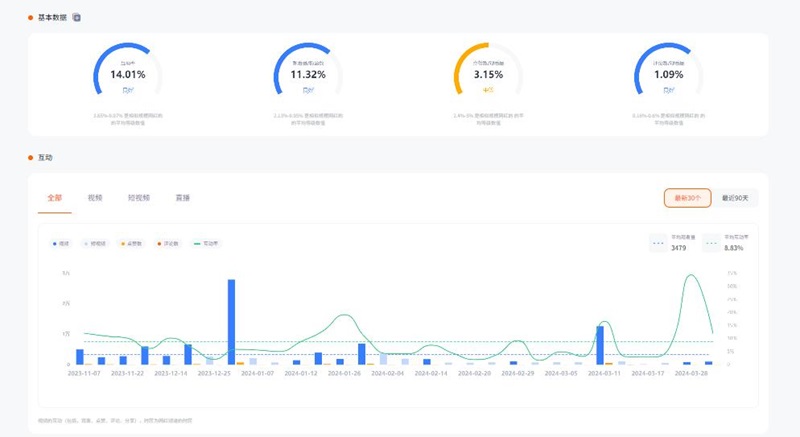Select the 最近90天 range button
This screenshot has height=437, width=800.
tap(735, 198)
